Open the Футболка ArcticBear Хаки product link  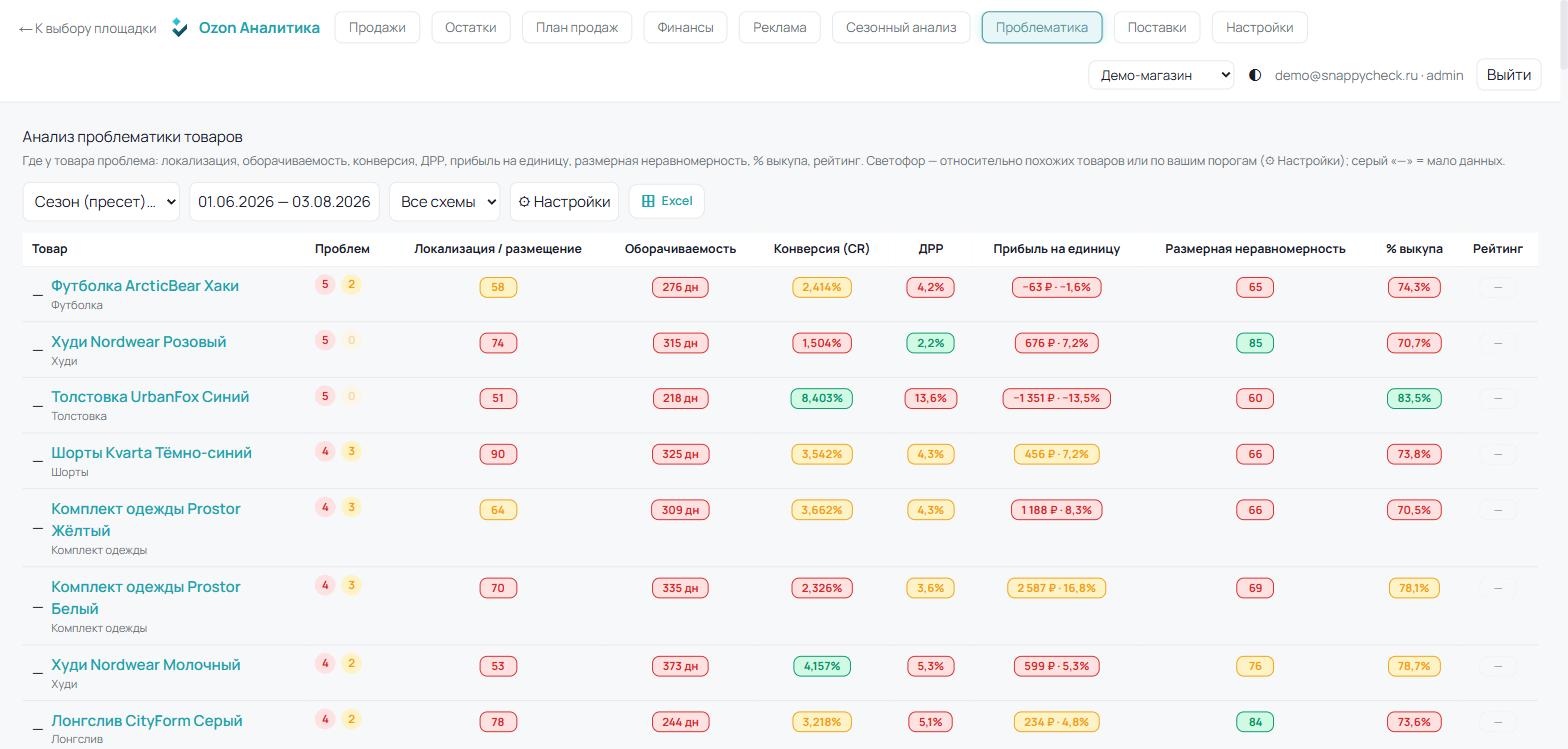[x=145, y=286]
